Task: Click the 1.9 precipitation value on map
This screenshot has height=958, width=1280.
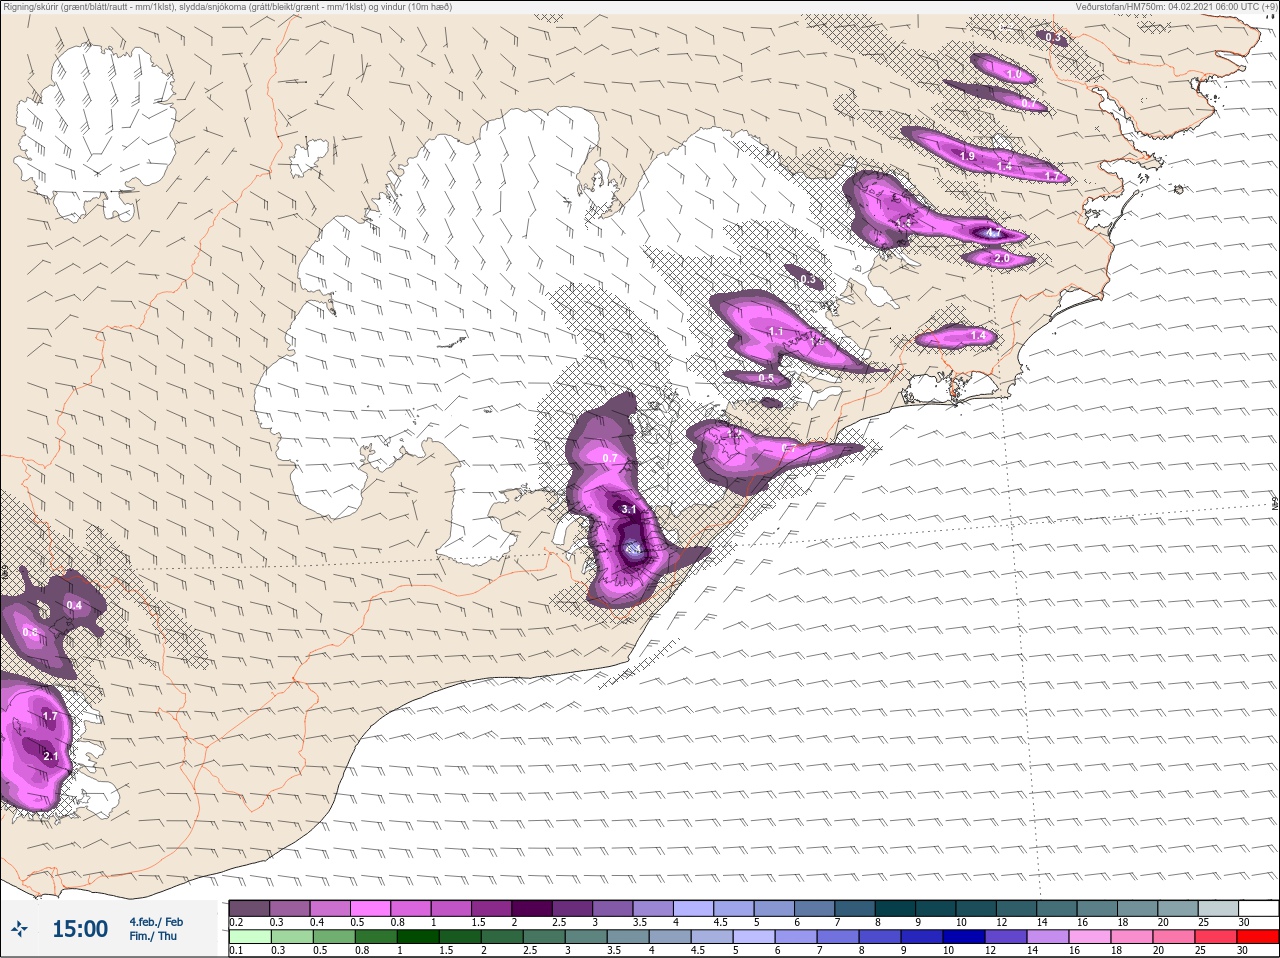Action: [967, 156]
